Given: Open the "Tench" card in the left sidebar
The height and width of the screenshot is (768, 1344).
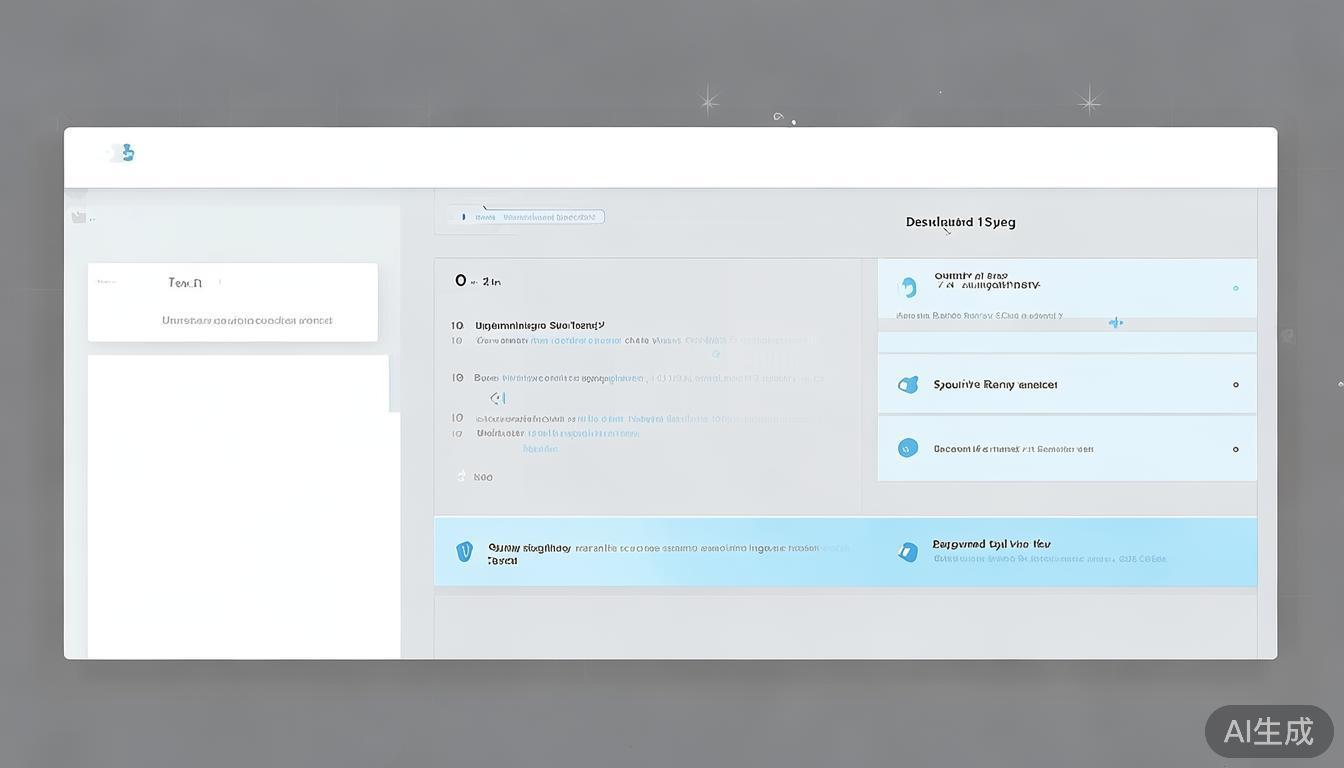Looking at the screenshot, I should (232, 301).
